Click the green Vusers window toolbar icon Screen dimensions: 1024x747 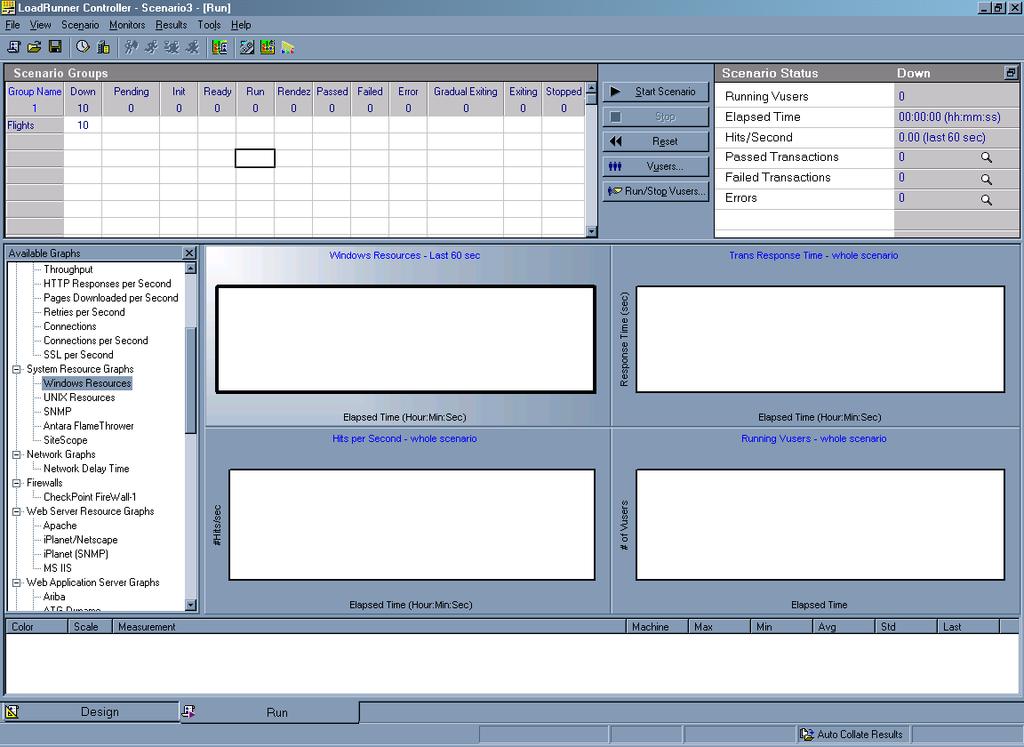pos(219,47)
